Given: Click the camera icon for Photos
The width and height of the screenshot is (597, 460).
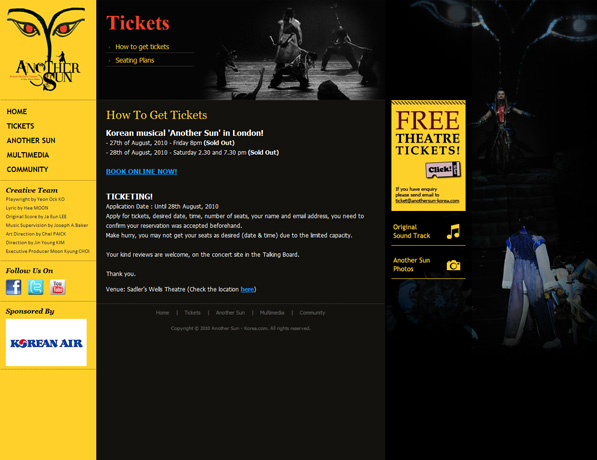Looking at the screenshot, I should pyautogui.click(x=453, y=265).
